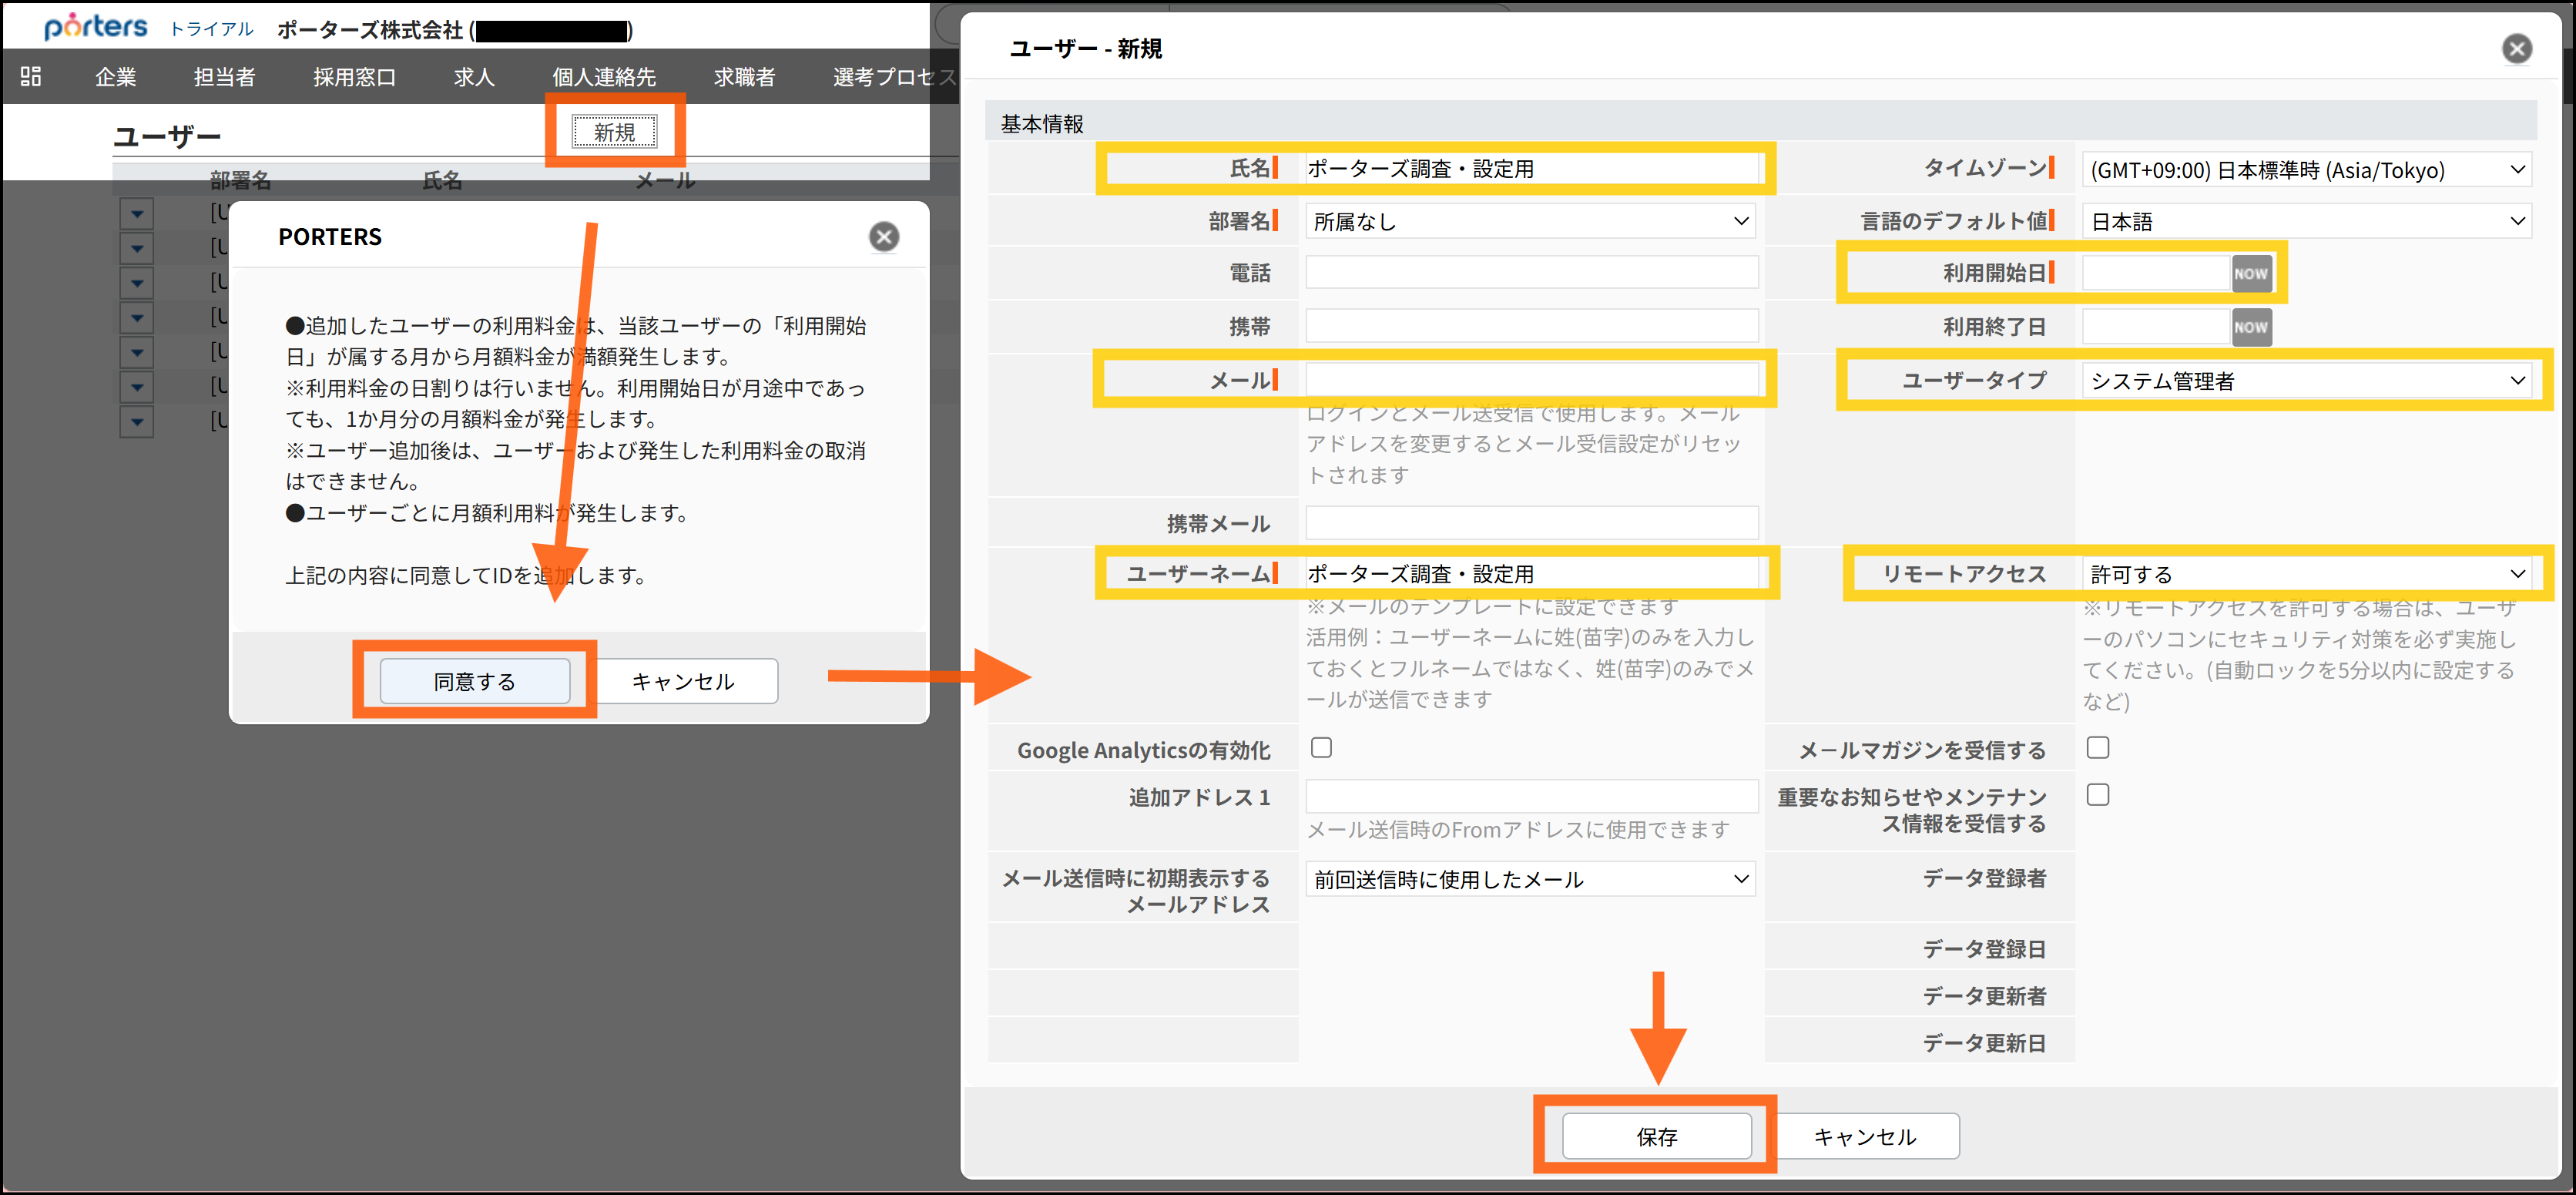Open メール送信時に初期表示するメールアドレス dropdown

[1530, 879]
